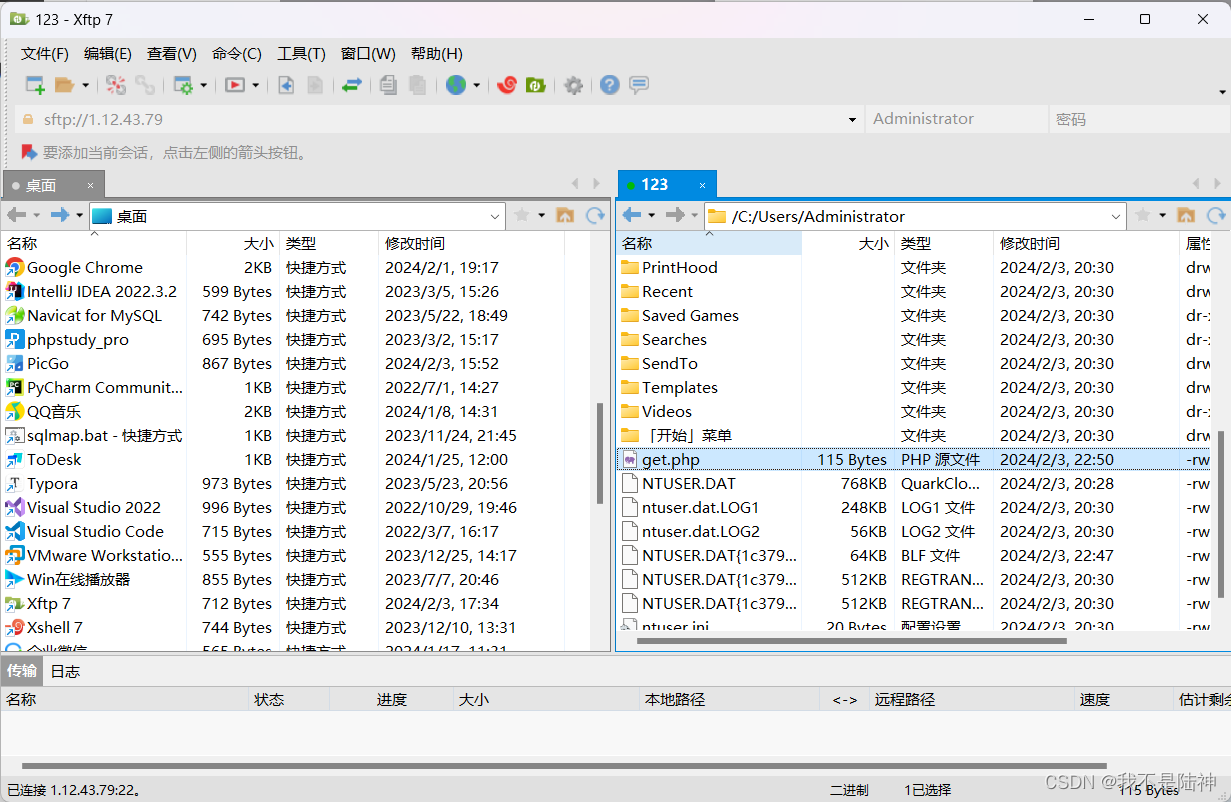Switch to the 日志 tab

pos(64,671)
